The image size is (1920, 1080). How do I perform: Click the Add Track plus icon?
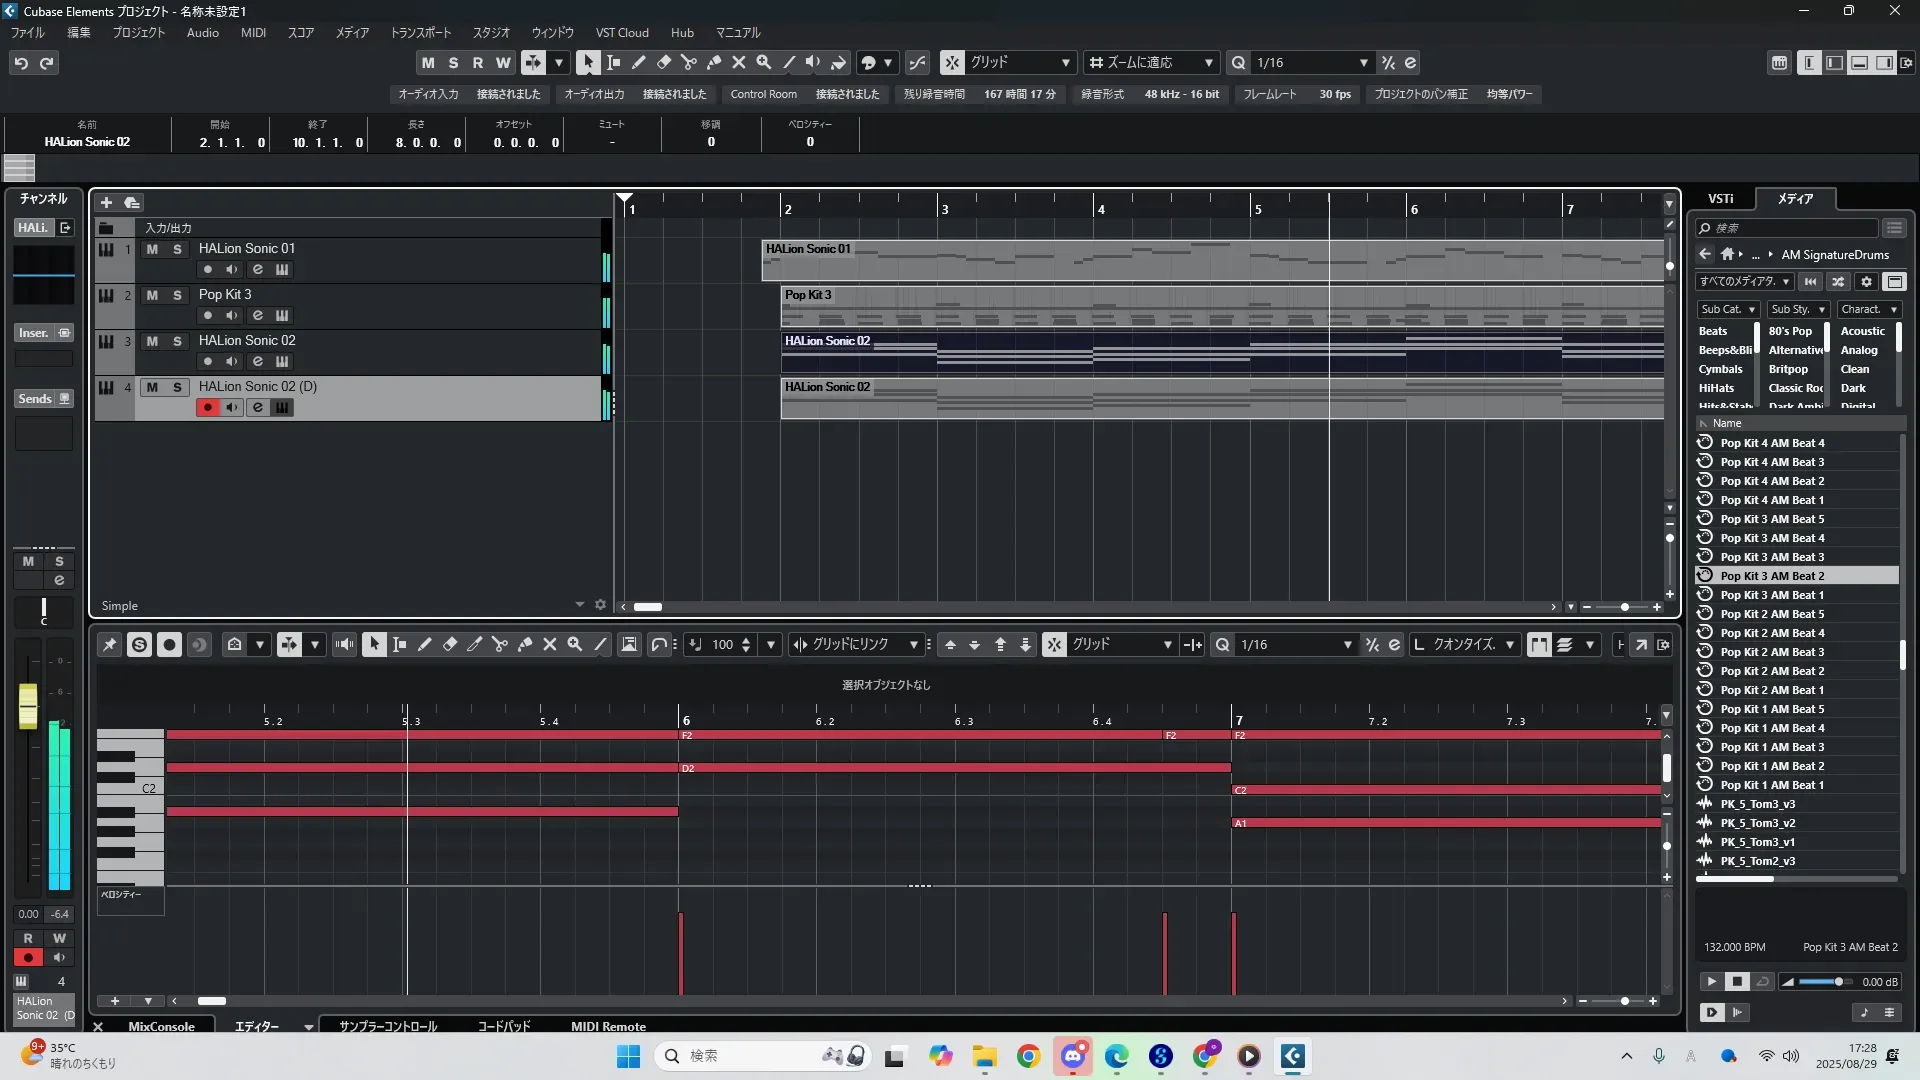106,202
